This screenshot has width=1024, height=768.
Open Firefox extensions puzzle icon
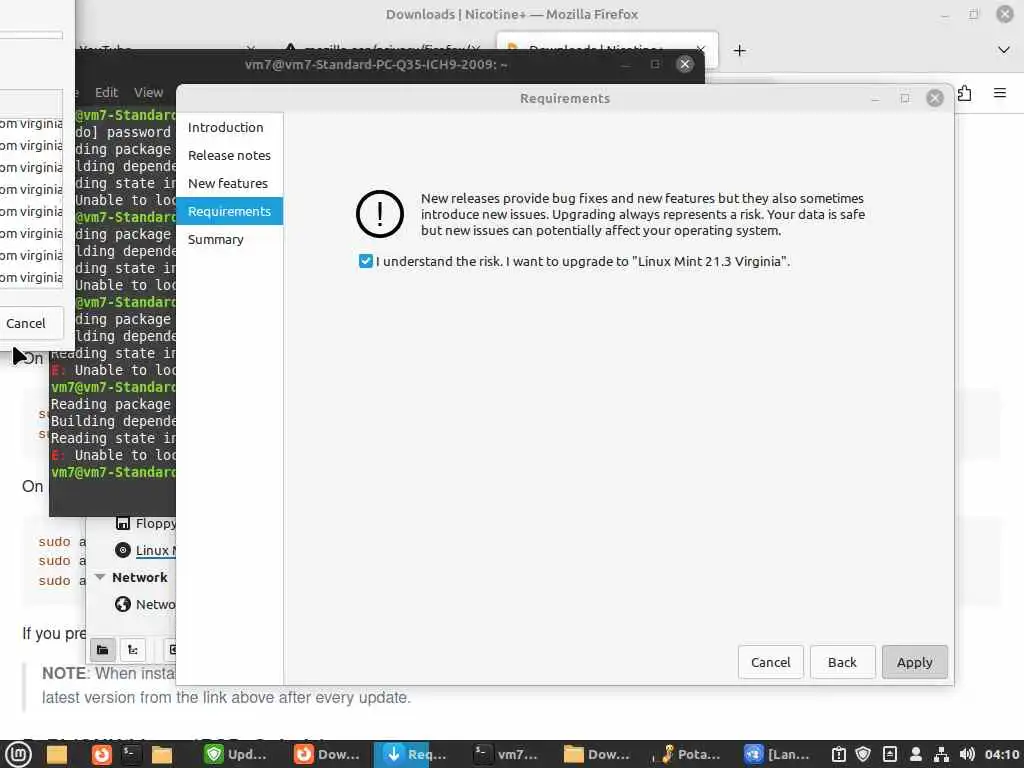point(964,93)
